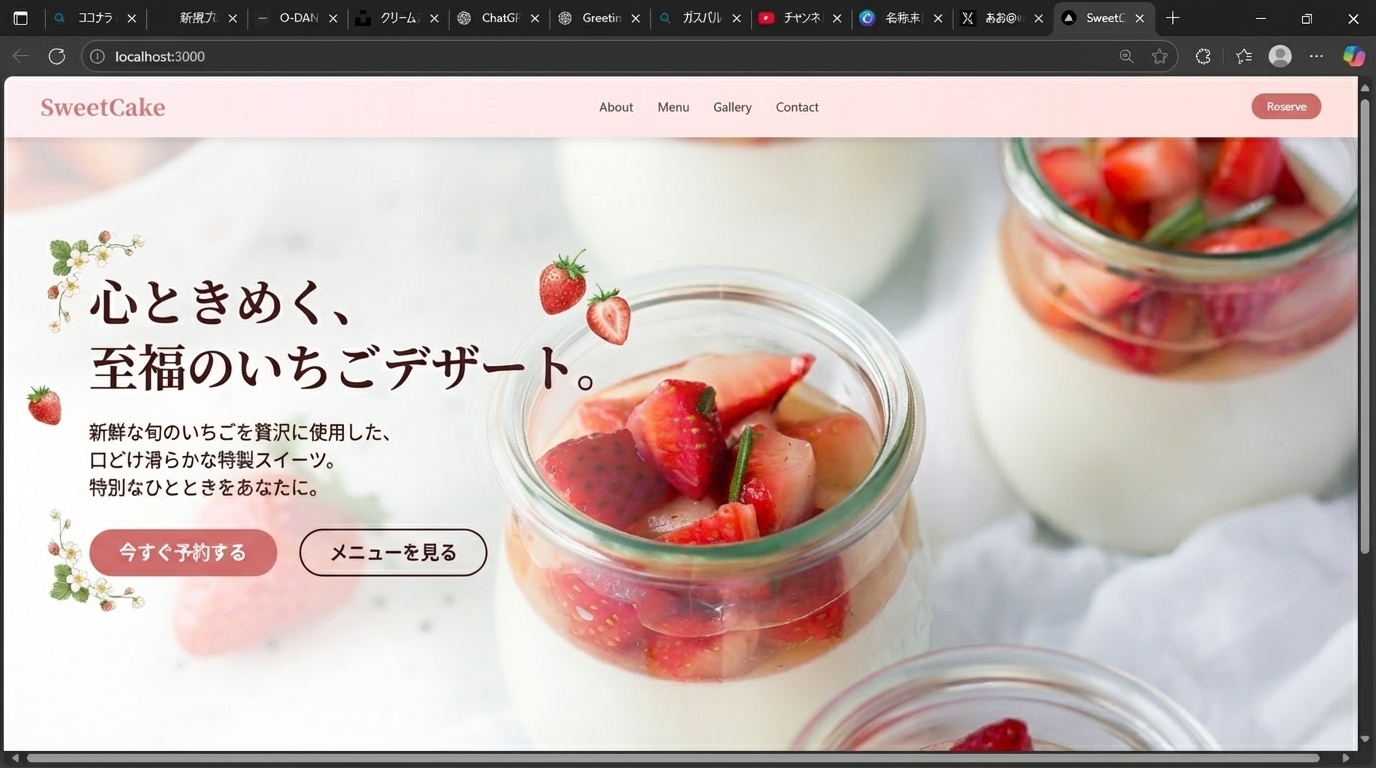Open the Settings and more ellipsis menu
1376x768 pixels.
(1316, 56)
